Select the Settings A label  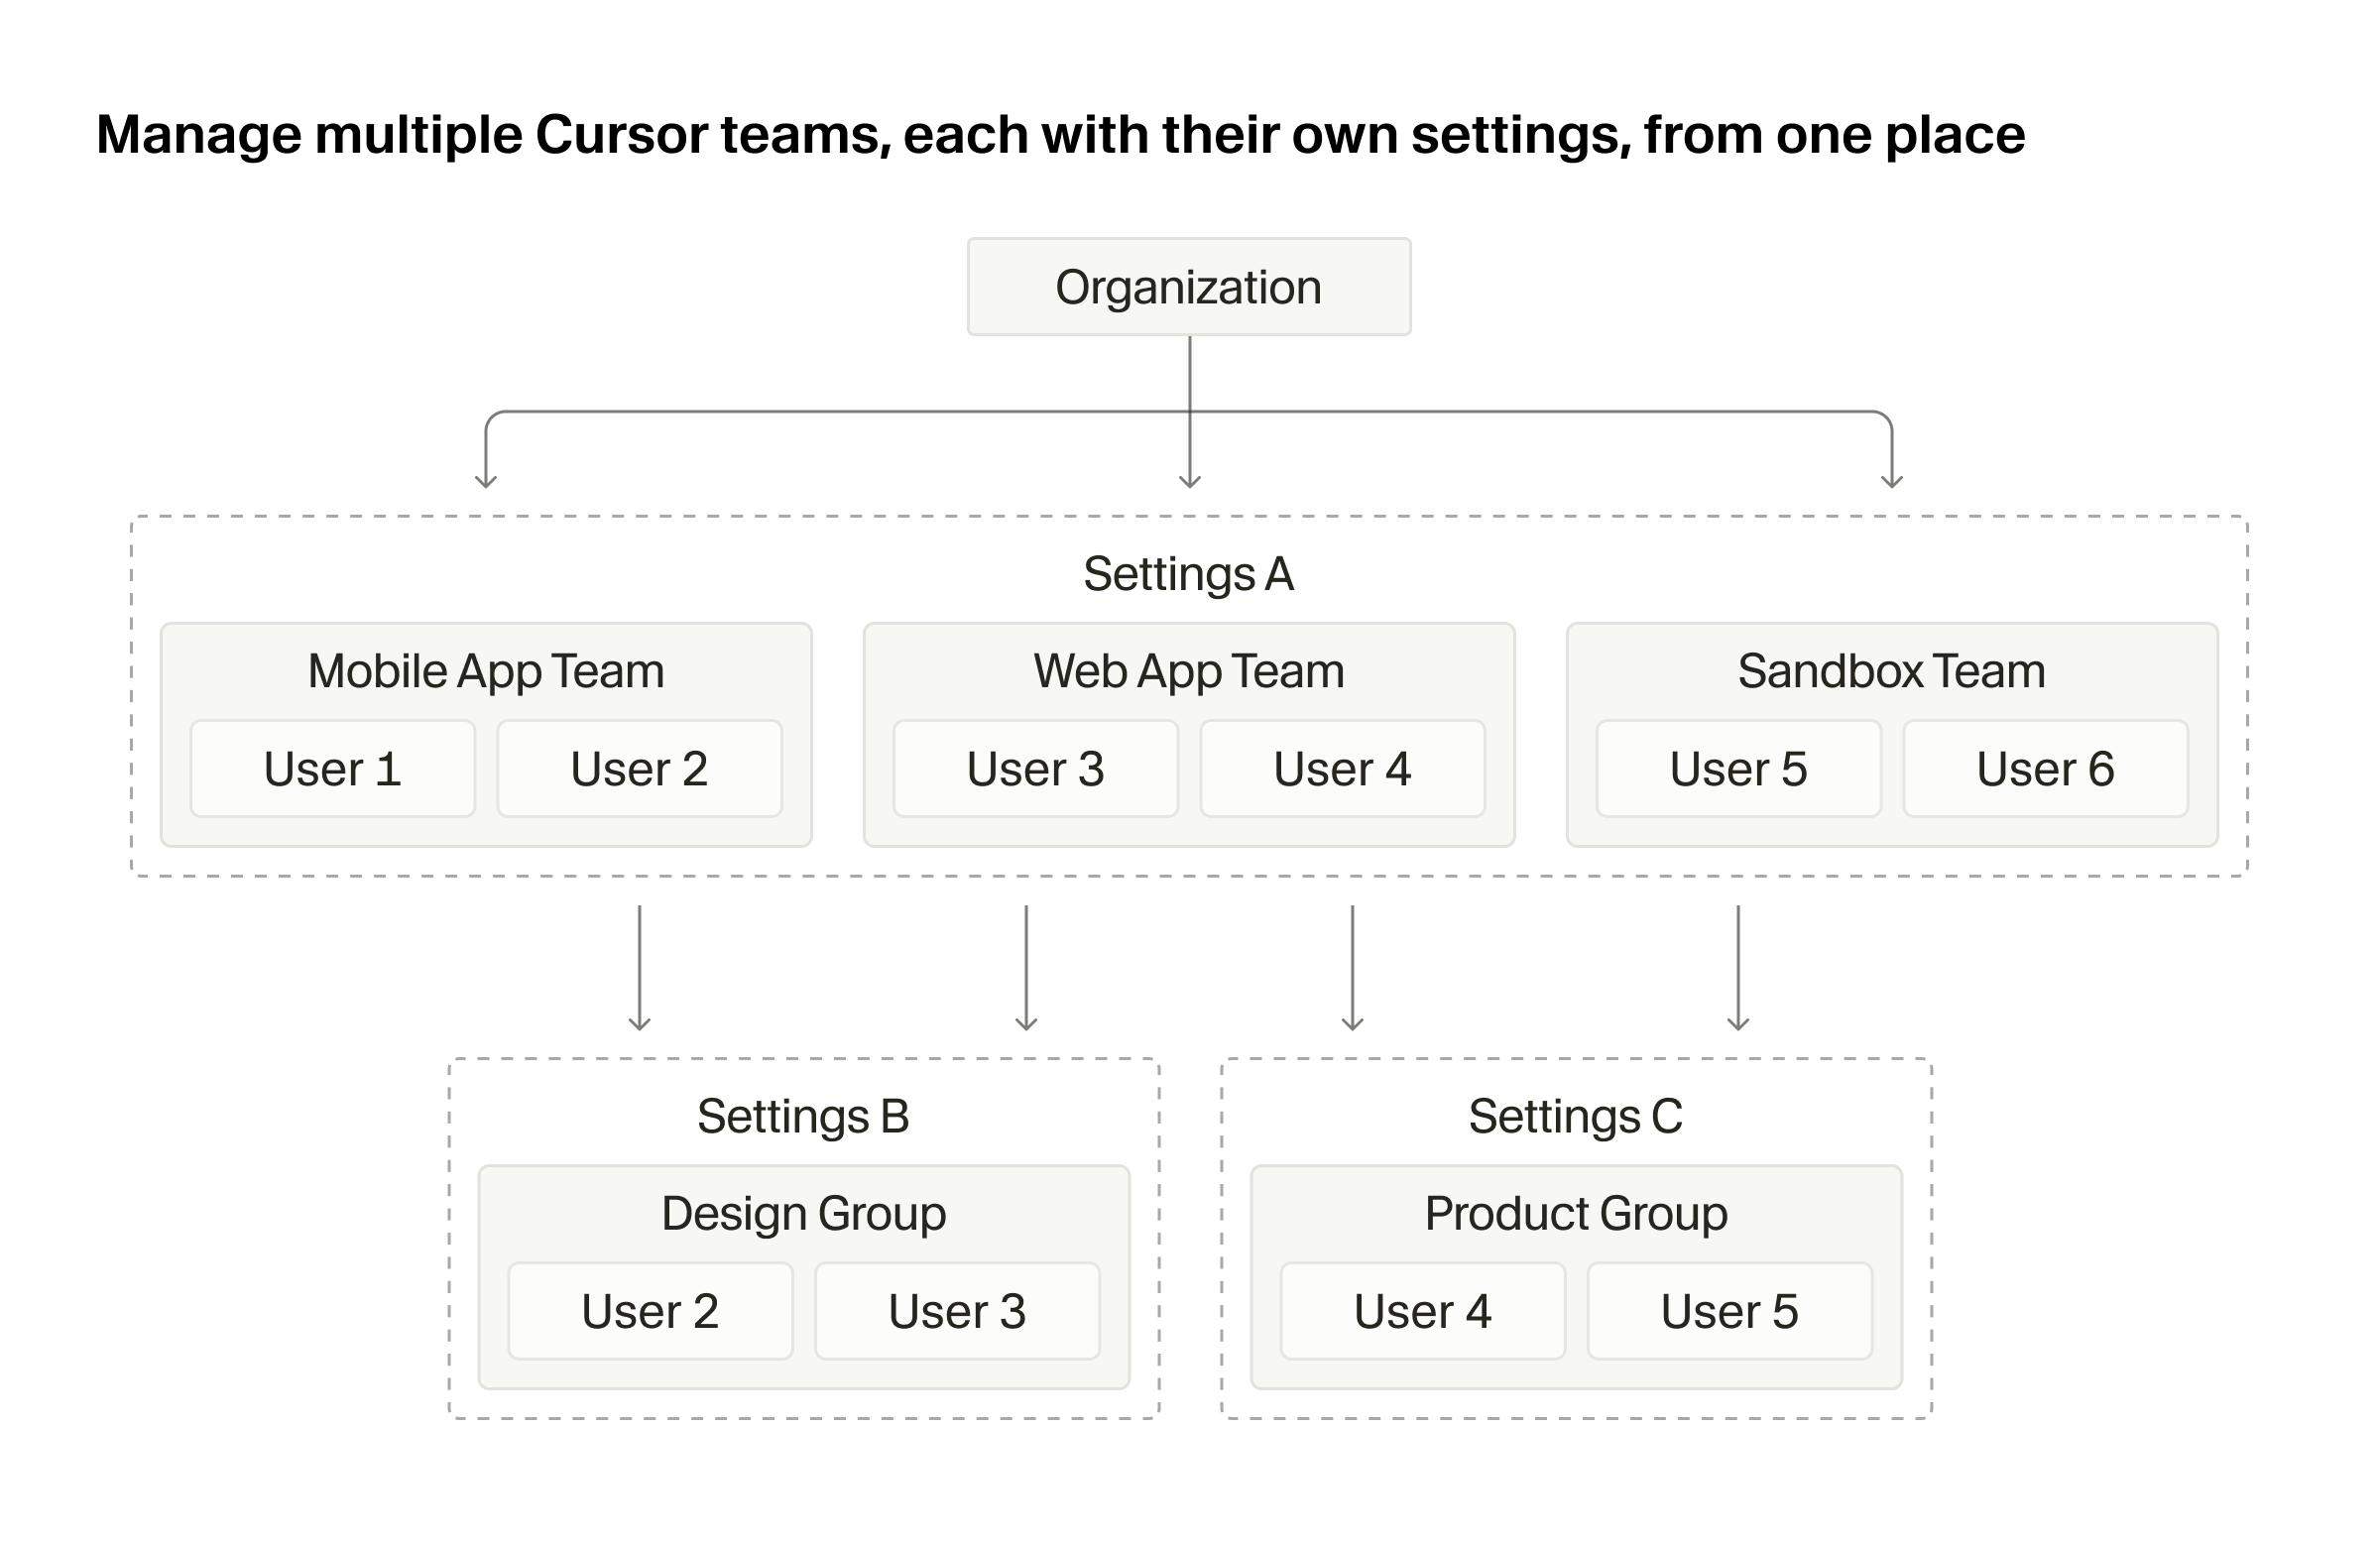point(1189,574)
